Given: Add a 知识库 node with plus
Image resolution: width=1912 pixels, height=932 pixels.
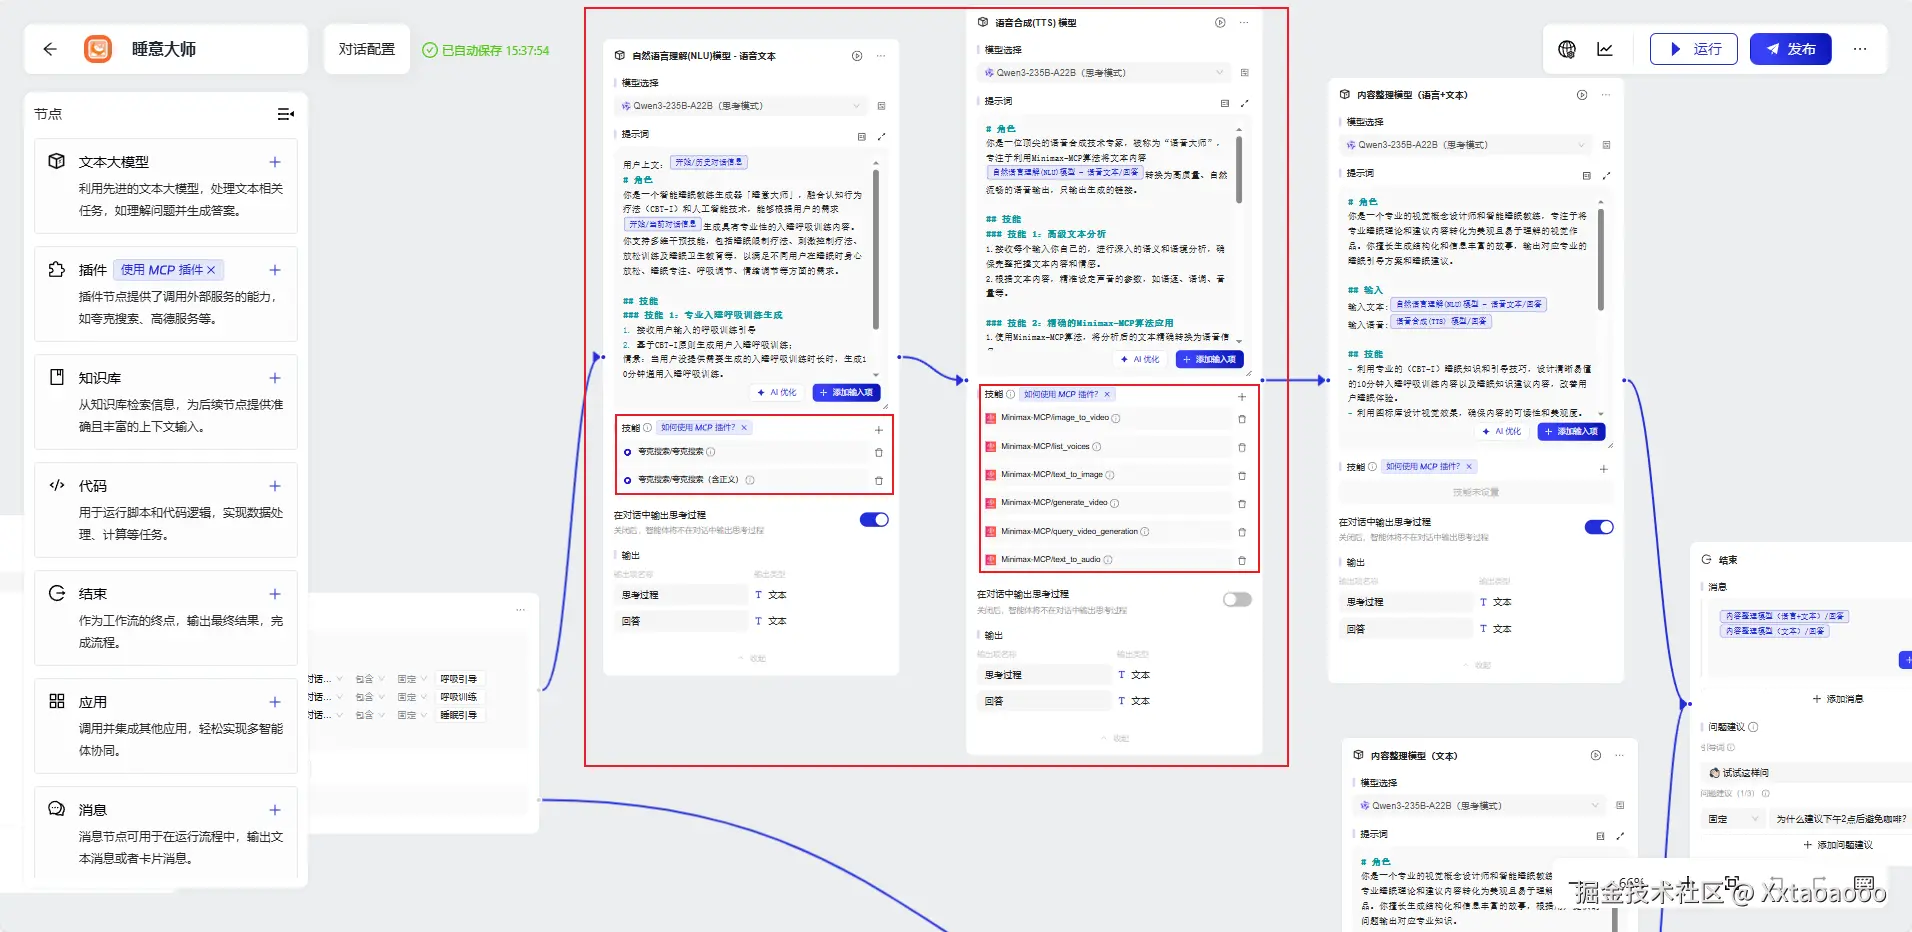Looking at the screenshot, I should click(x=275, y=378).
